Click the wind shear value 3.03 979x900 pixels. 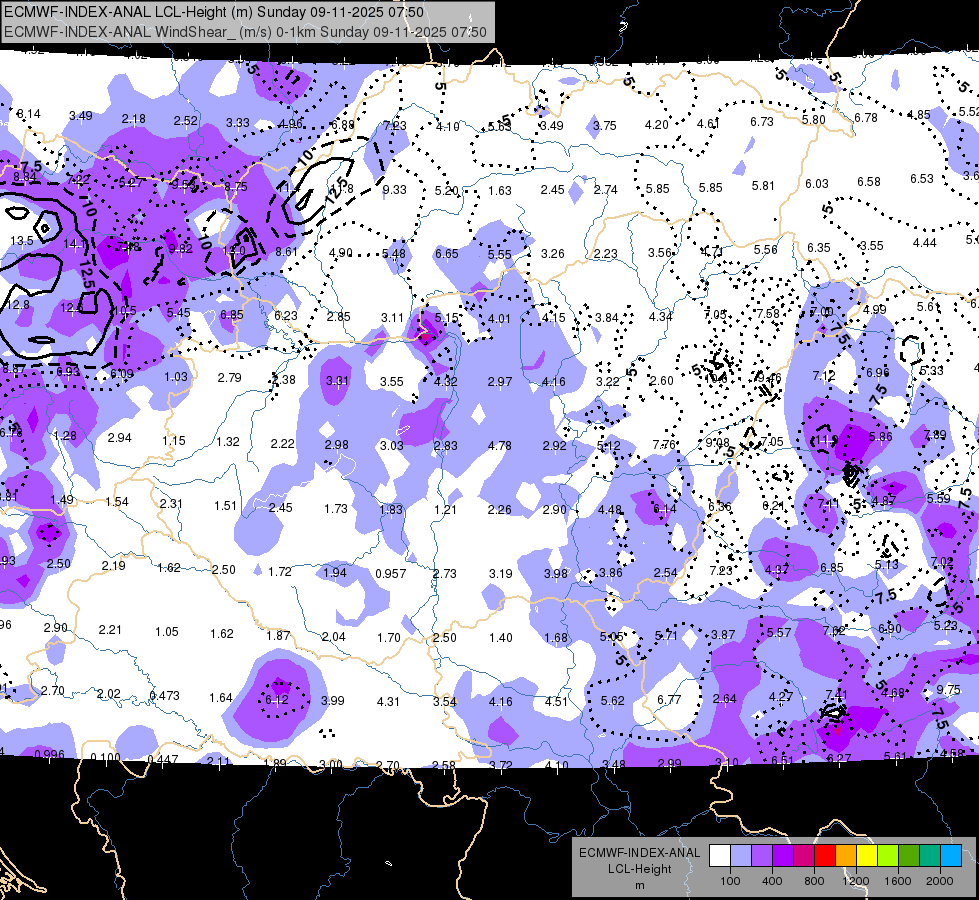(x=391, y=445)
